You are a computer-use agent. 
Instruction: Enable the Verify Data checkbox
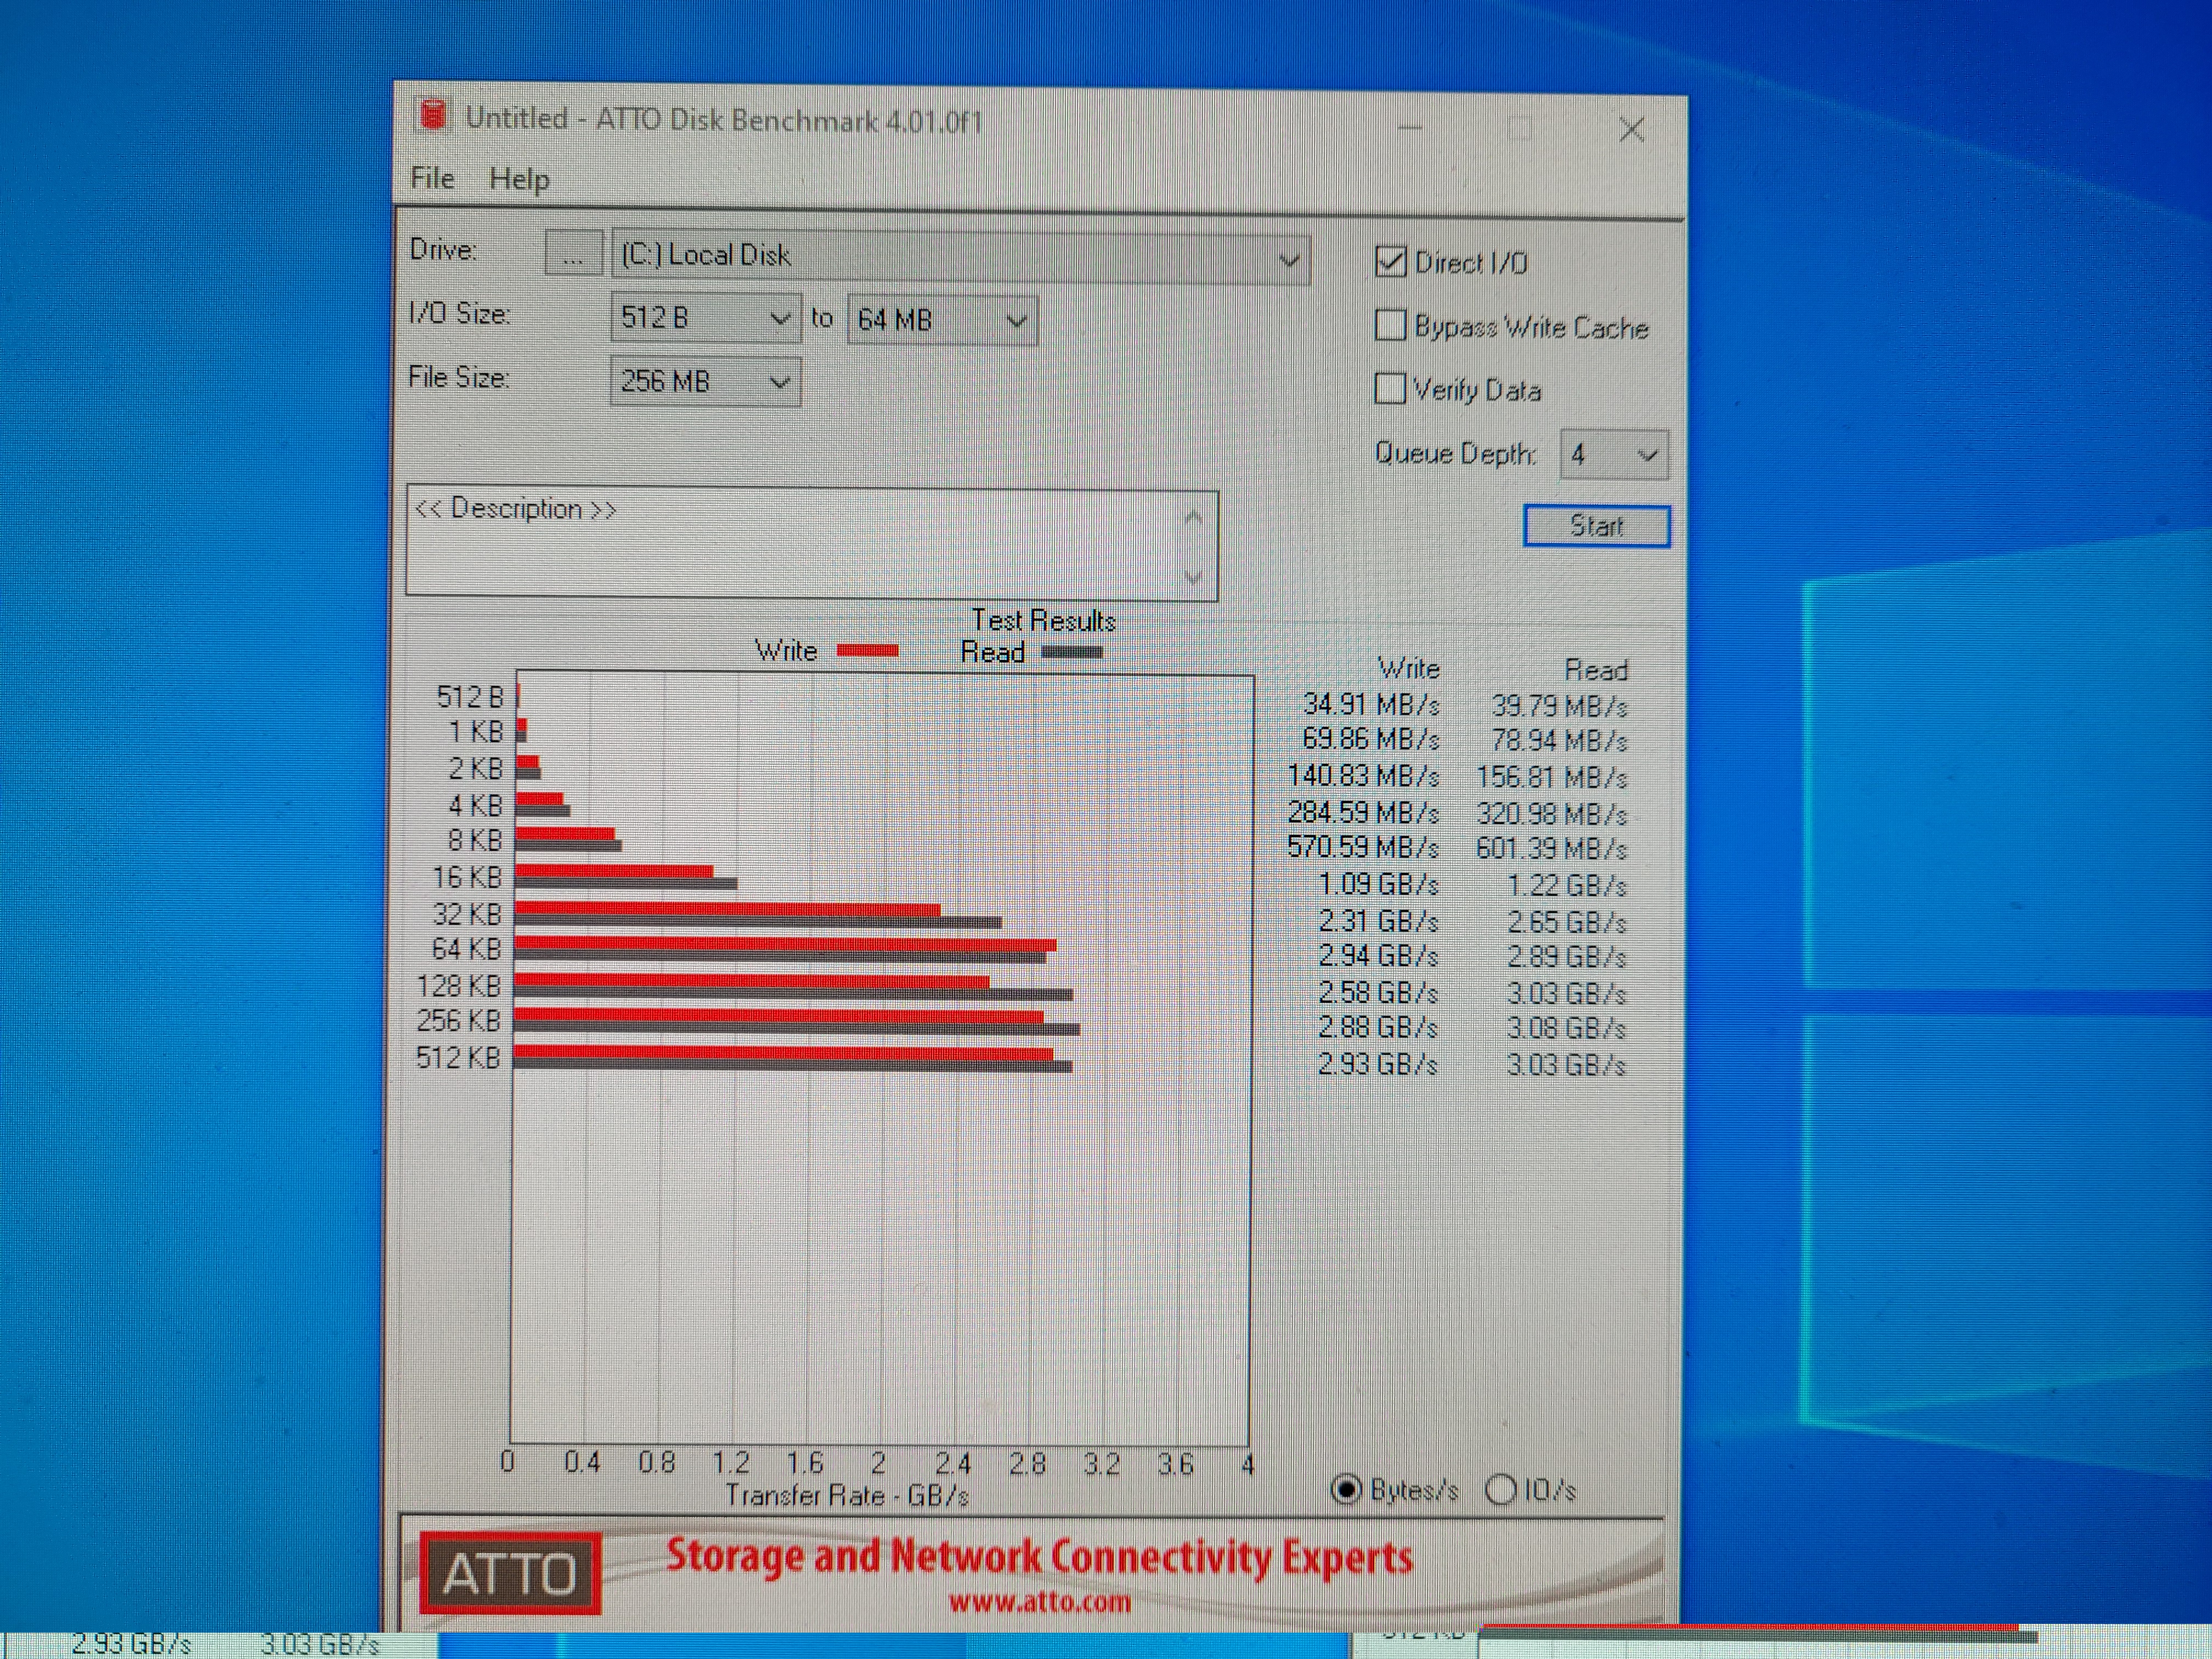1390,388
